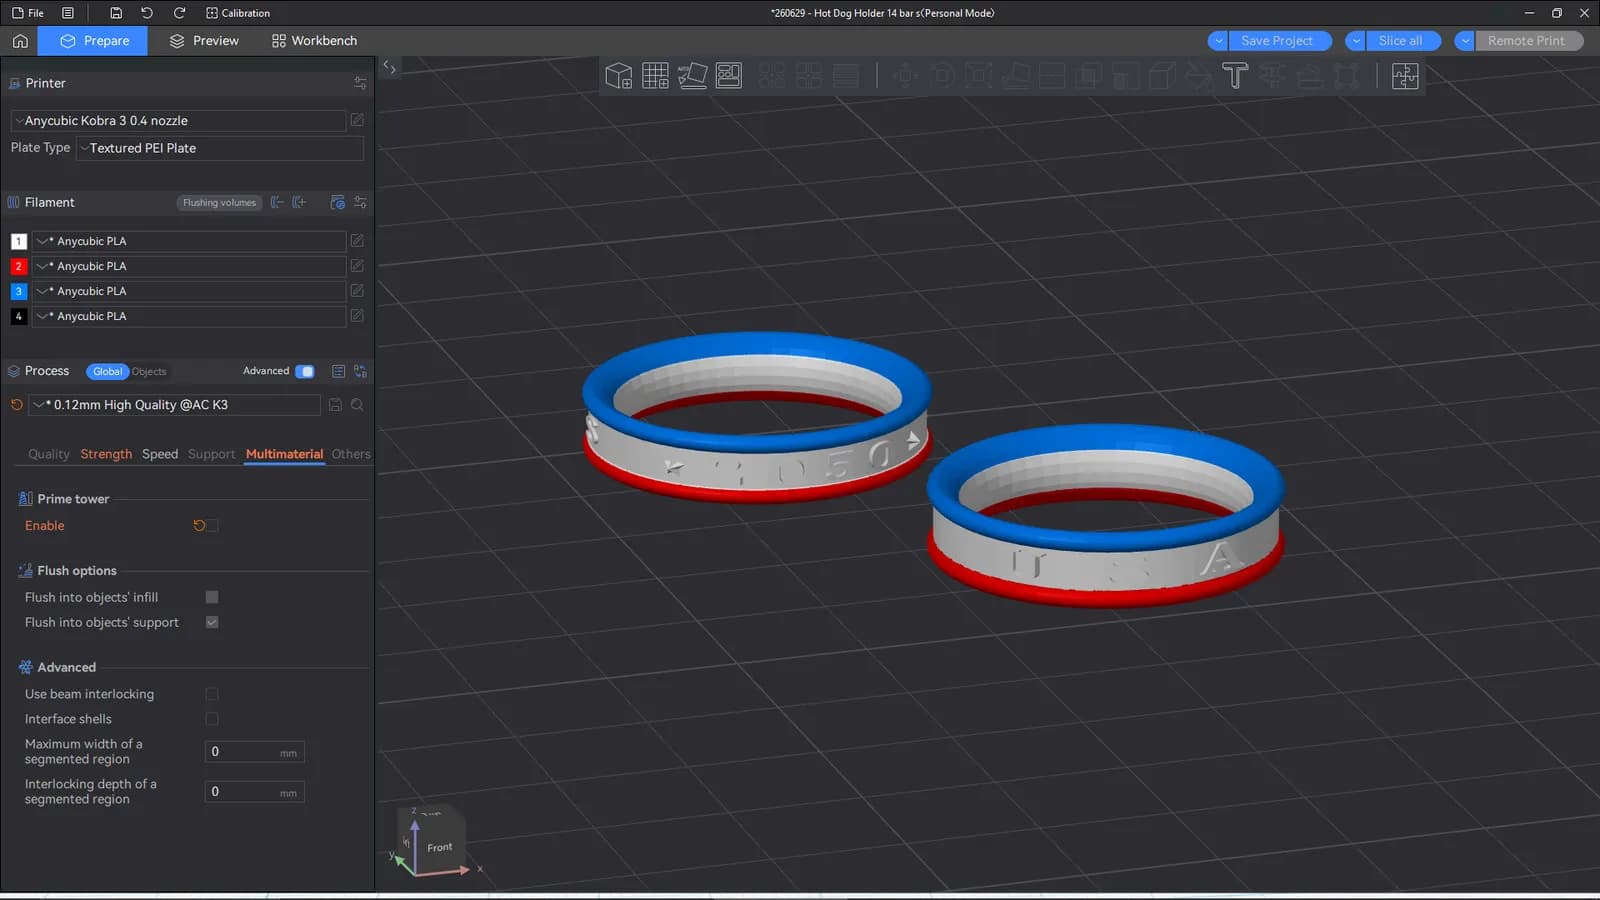The width and height of the screenshot is (1600, 900).
Task: Click the Arrange all objects icon
Action: pyautogui.click(x=729, y=76)
